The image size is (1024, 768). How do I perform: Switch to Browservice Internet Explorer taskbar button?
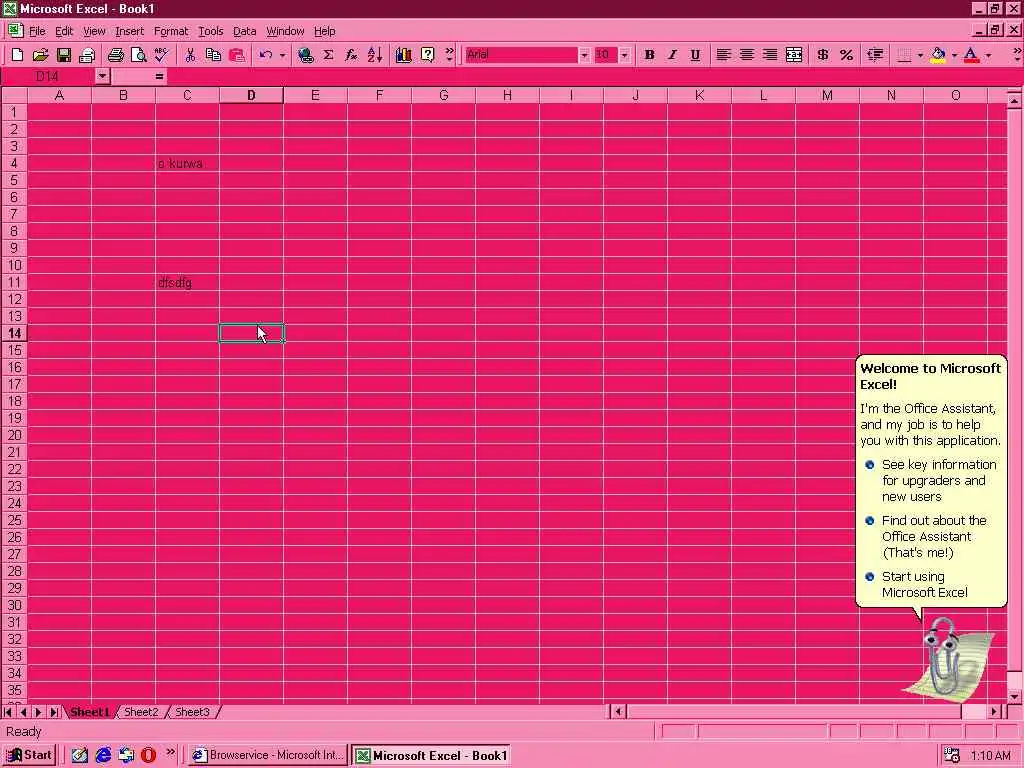(x=268, y=756)
